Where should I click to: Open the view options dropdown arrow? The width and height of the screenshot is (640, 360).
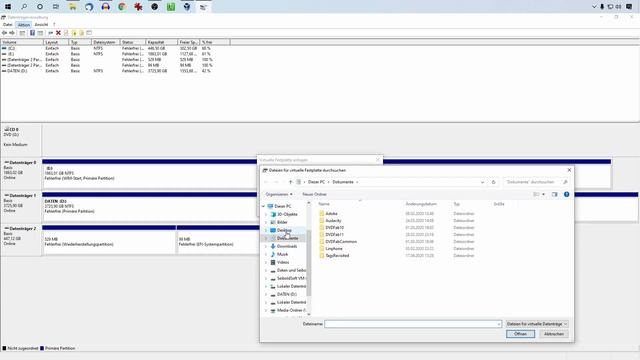[543, 194]
